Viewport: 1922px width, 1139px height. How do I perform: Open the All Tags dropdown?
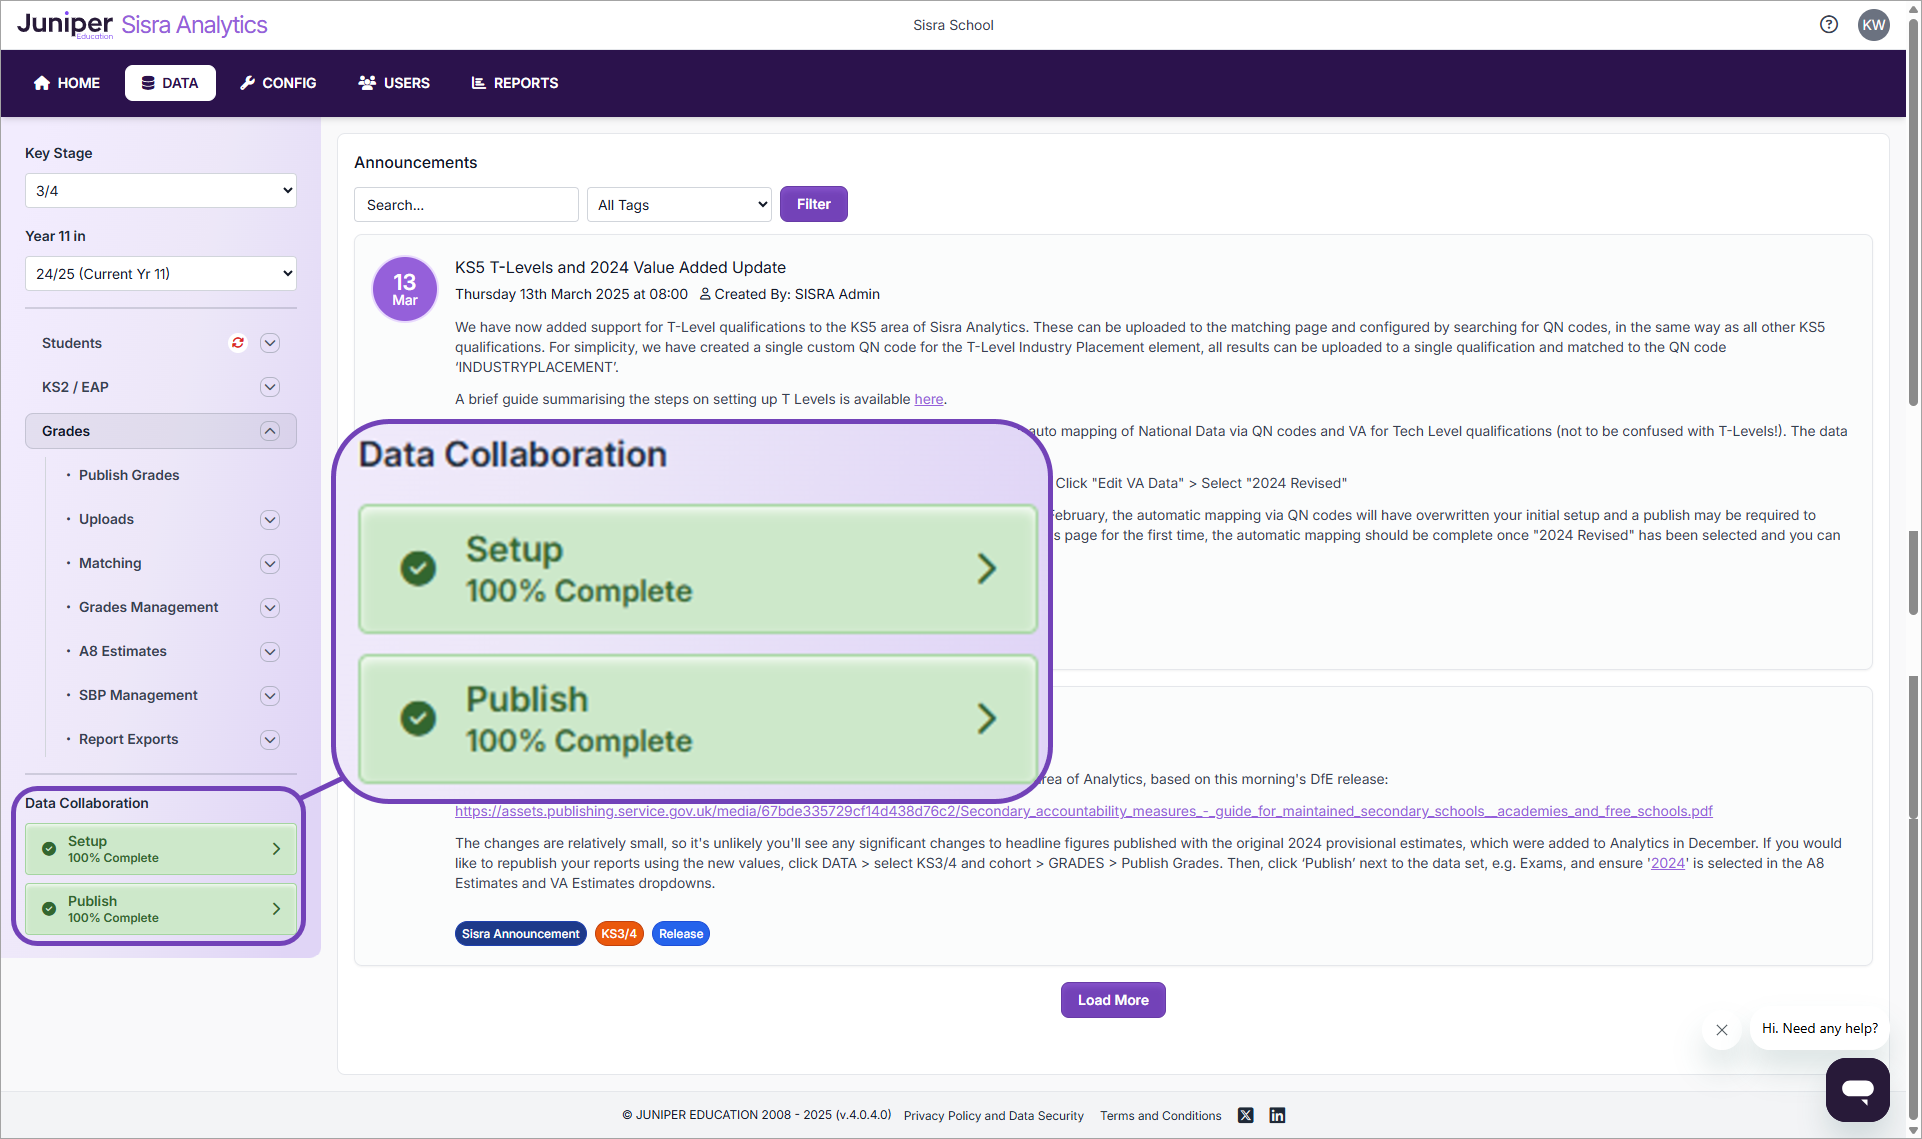679,204
